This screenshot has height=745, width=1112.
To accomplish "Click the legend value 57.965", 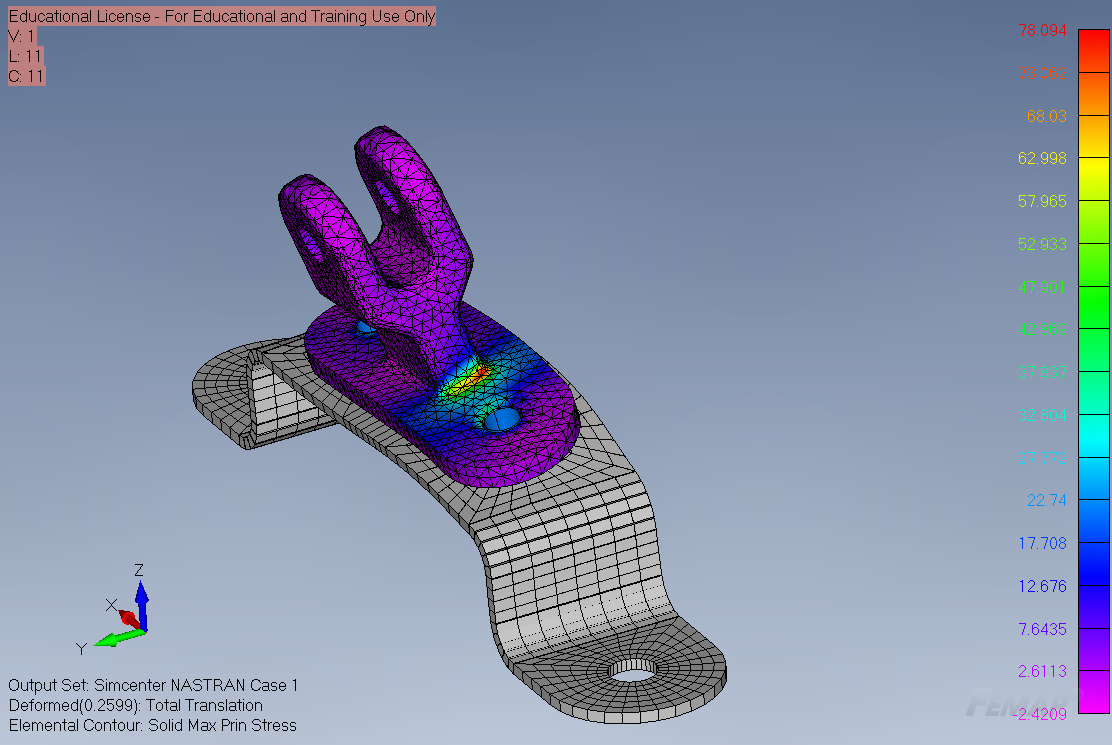I will click(1042, 201).
